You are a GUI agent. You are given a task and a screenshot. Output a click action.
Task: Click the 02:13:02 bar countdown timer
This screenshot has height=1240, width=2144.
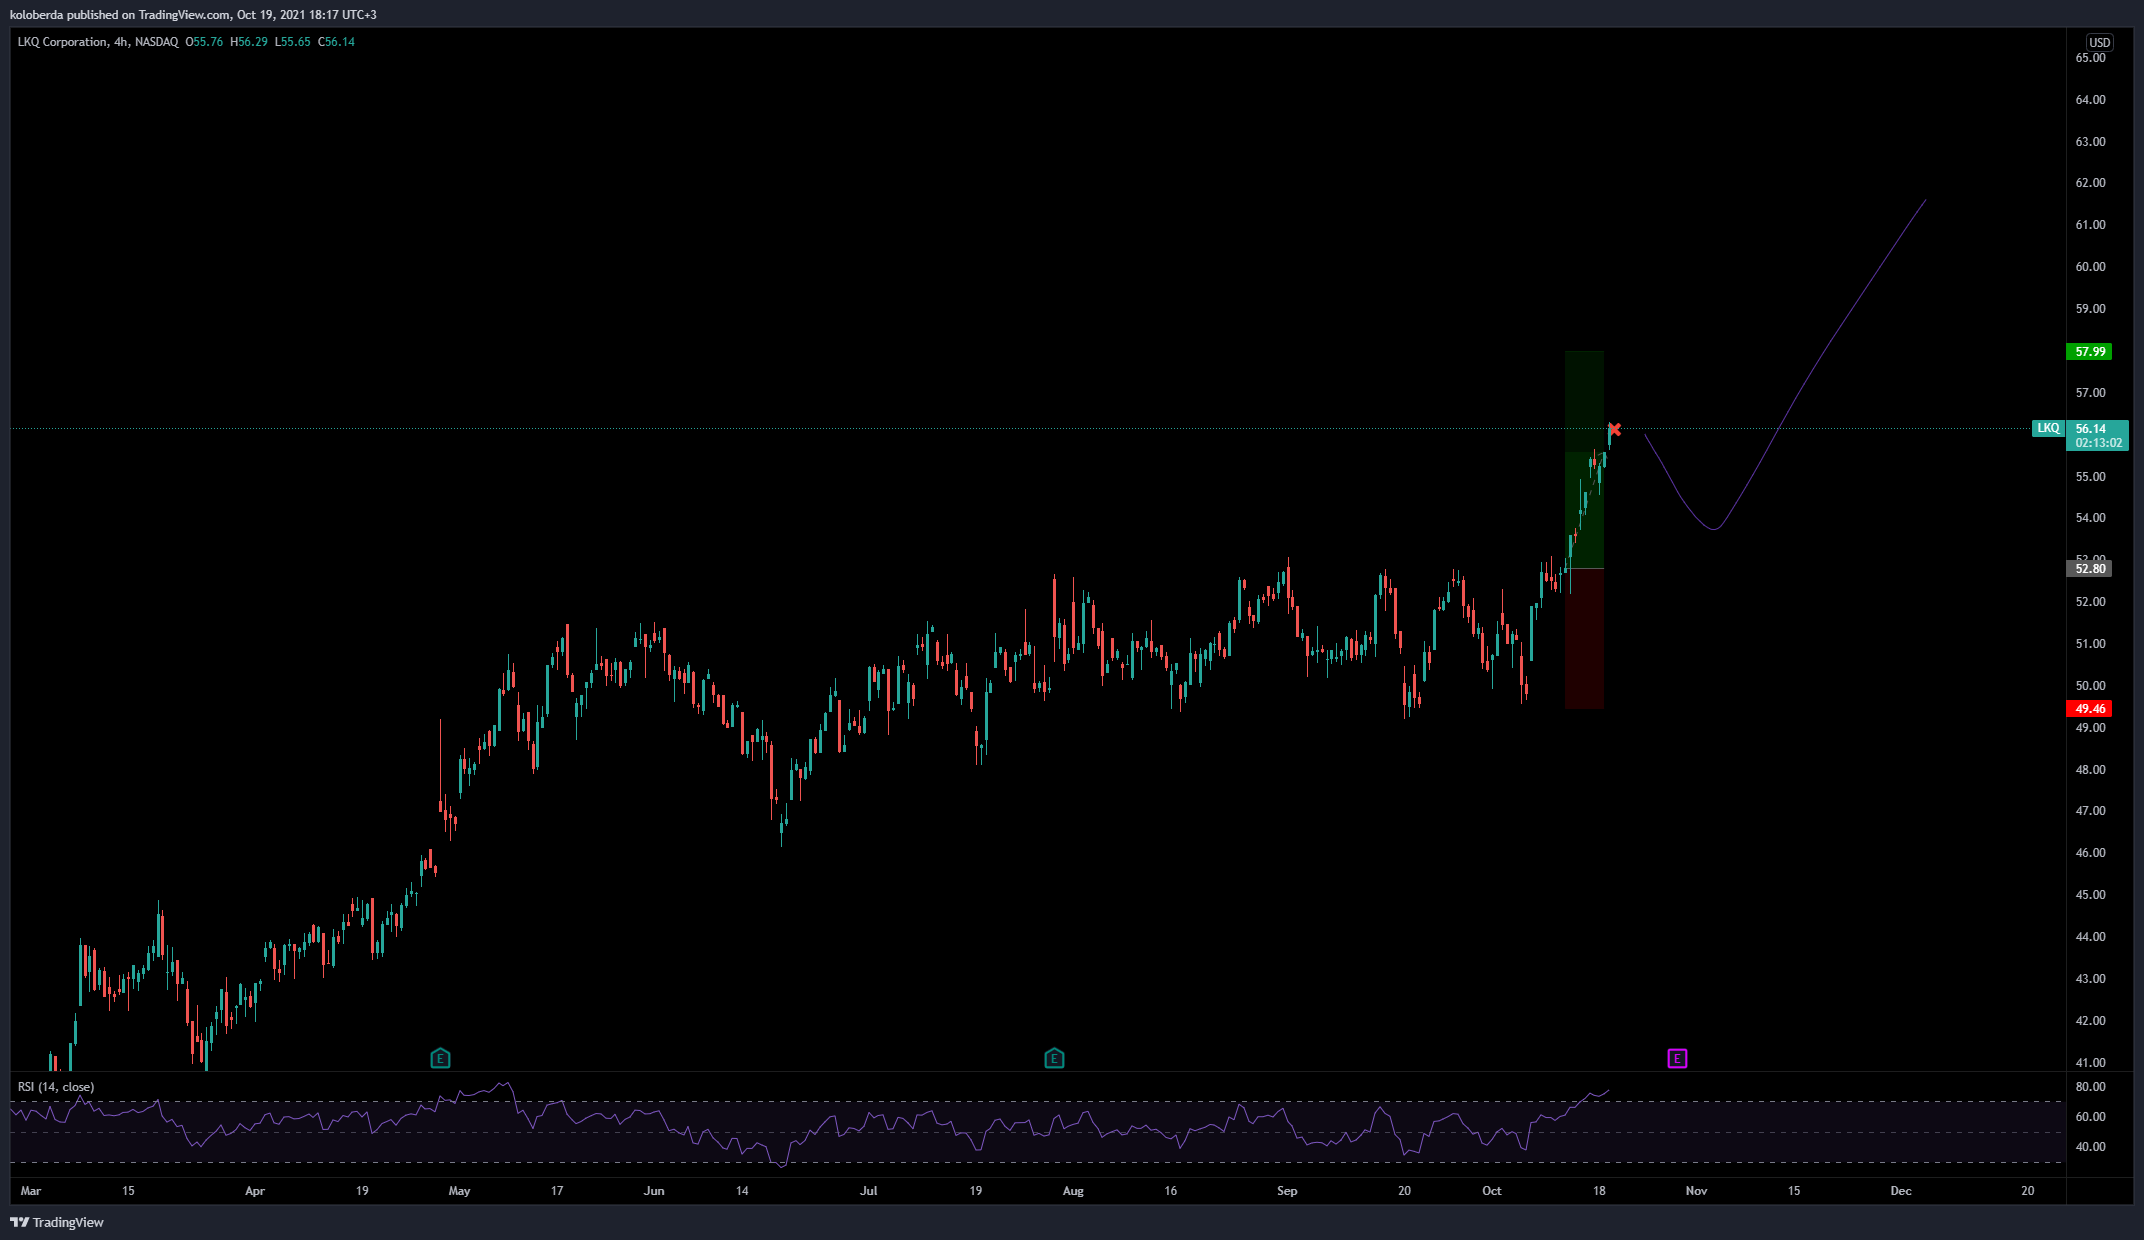[2098, 443]
